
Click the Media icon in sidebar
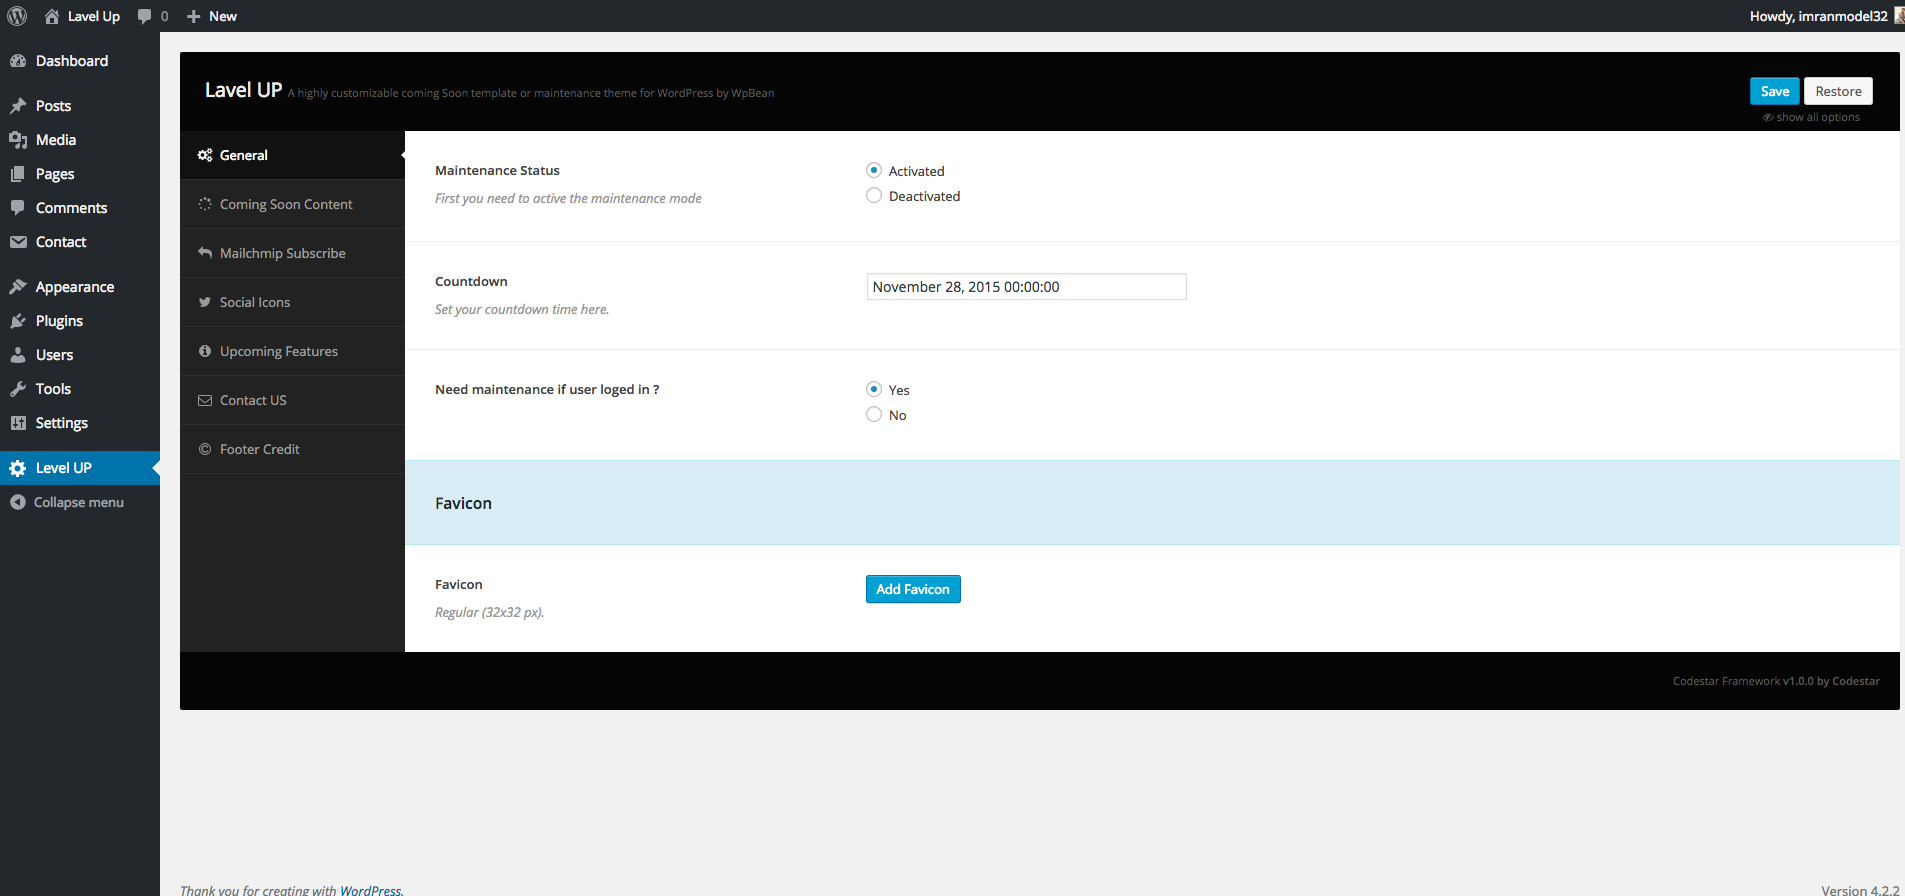click(18, 140)
